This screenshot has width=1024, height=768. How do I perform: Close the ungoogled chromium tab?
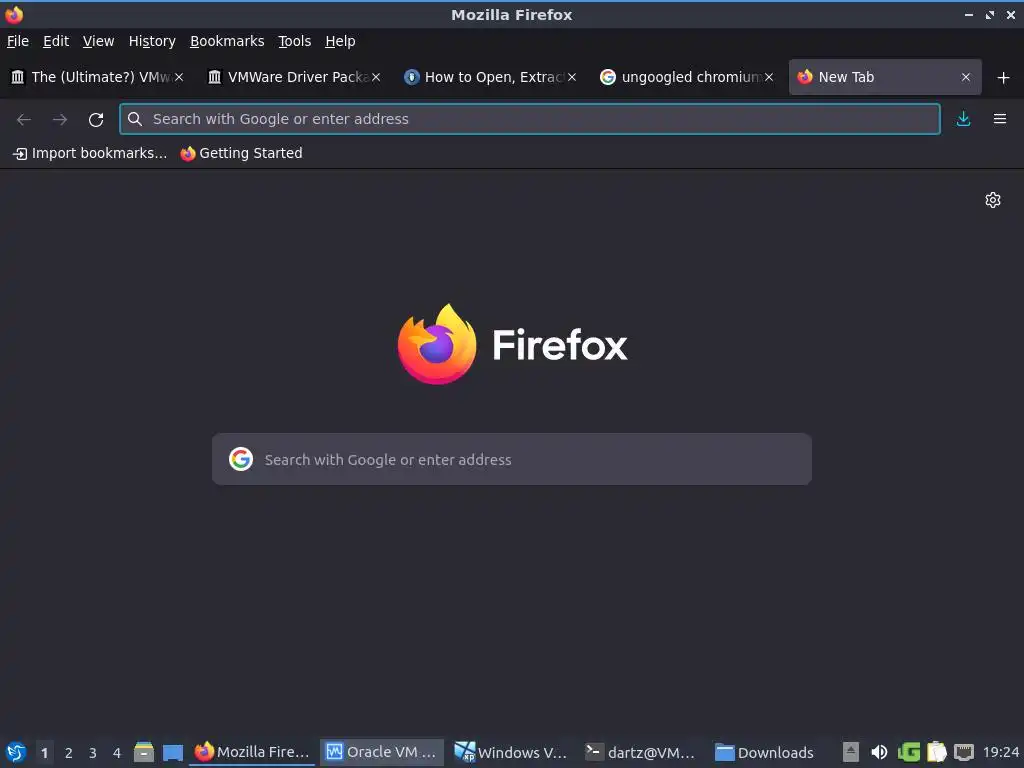[x=769, y=77]
